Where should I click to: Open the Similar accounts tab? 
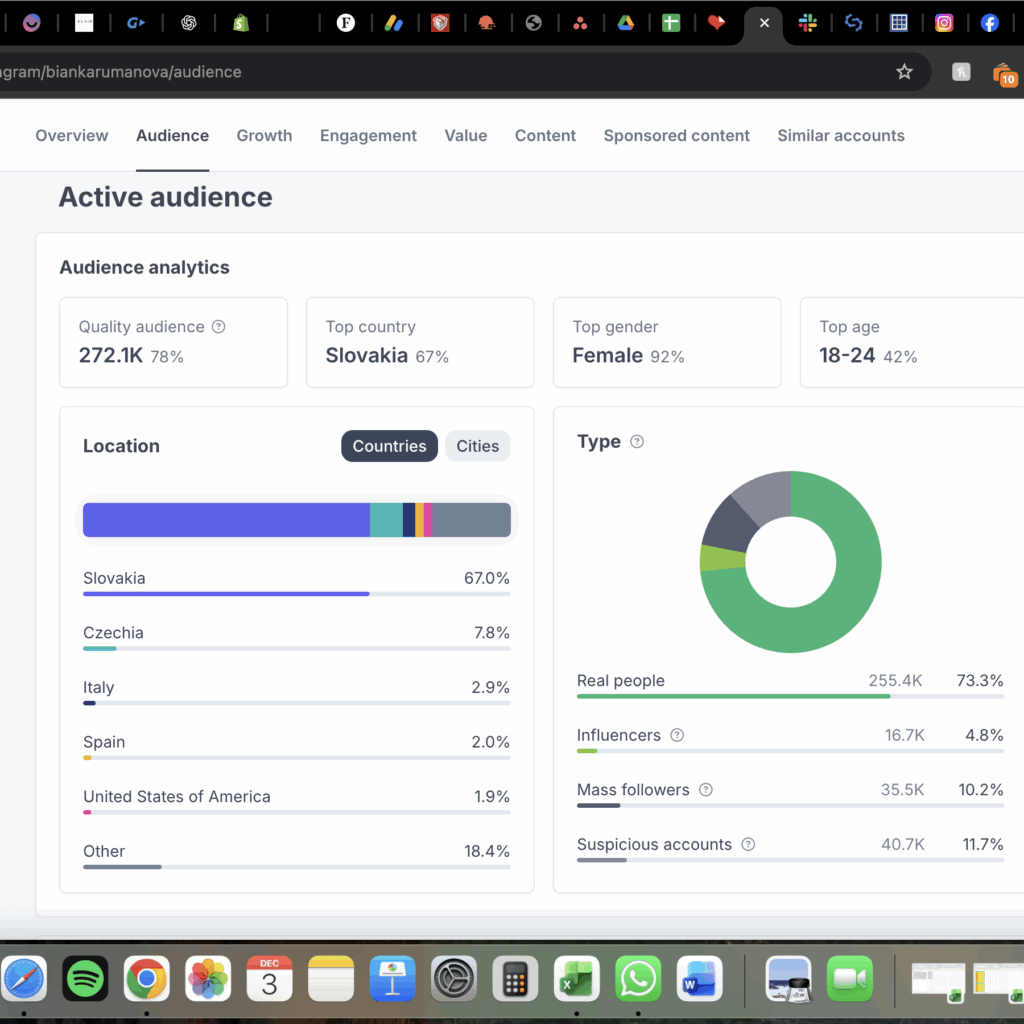pyautogui.click(x=840, y=136)
